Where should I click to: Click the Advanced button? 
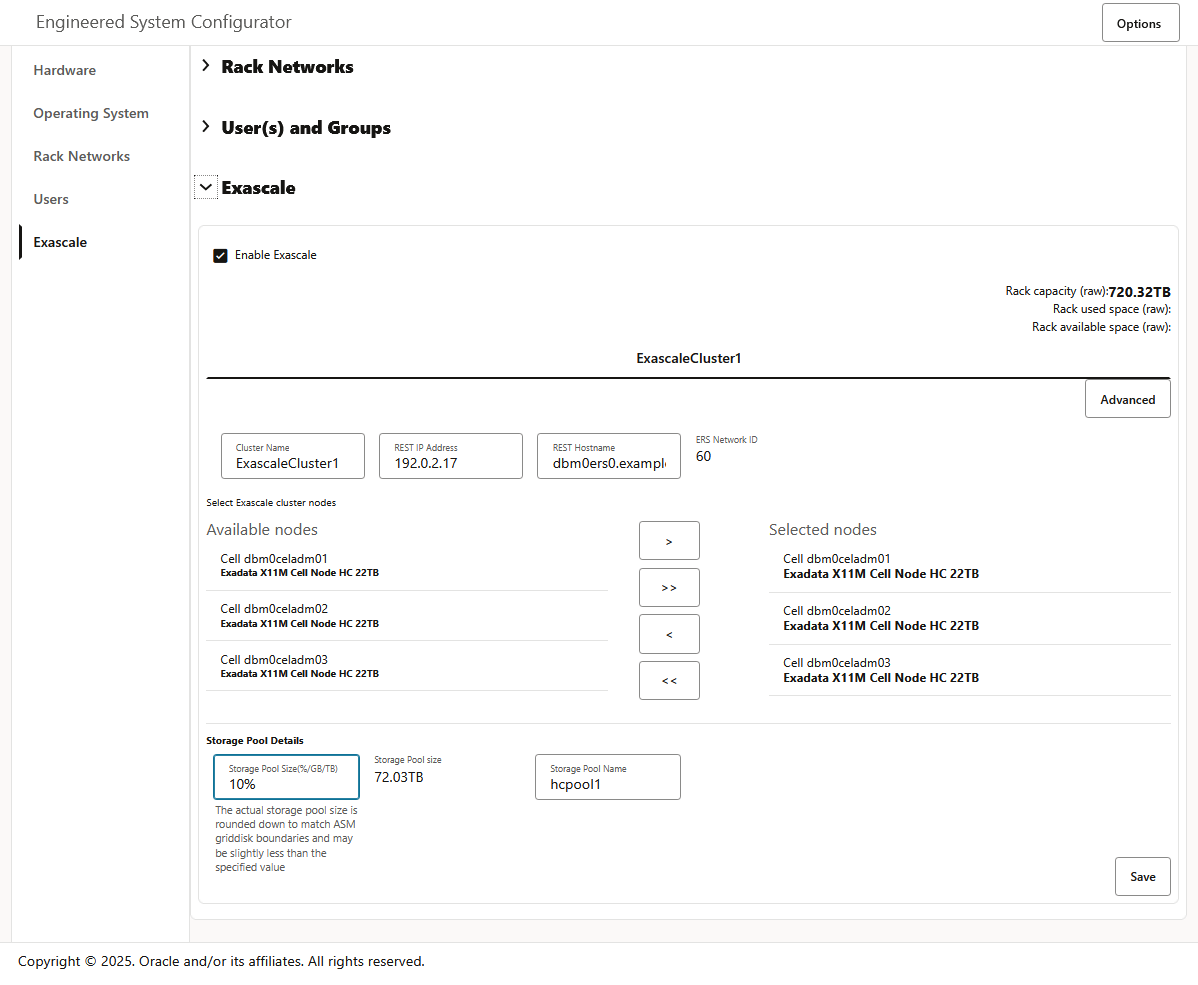pos(1127,400)
